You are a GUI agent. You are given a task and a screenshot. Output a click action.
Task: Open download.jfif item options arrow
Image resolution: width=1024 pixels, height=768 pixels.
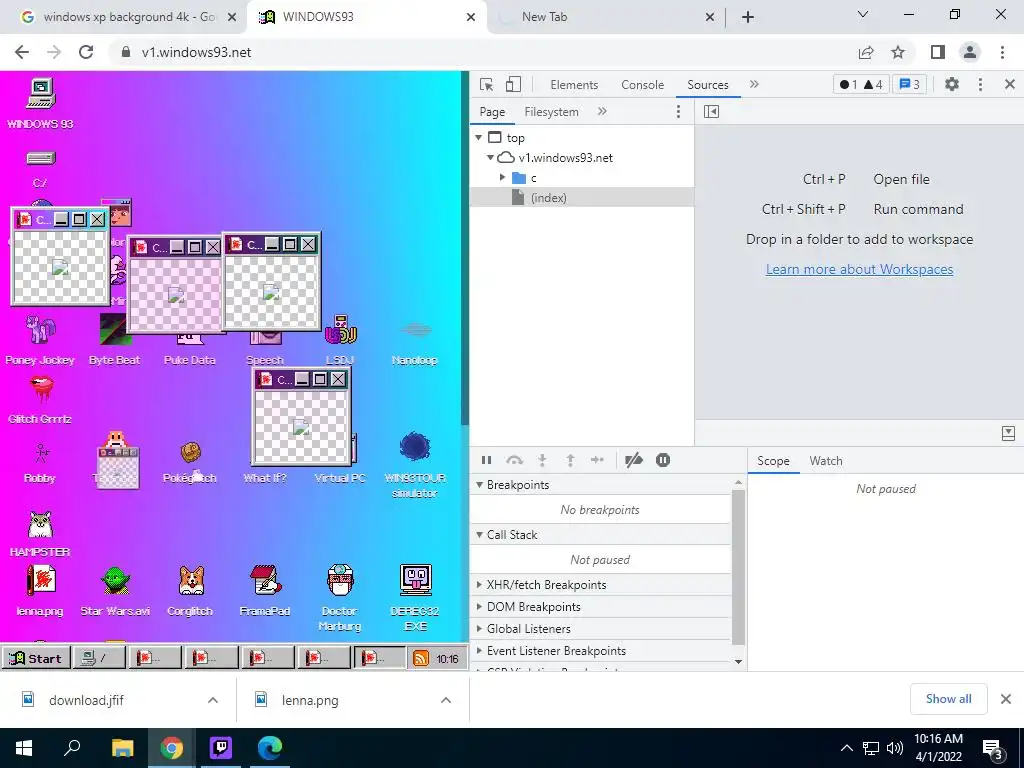click(x=213, y=700)
